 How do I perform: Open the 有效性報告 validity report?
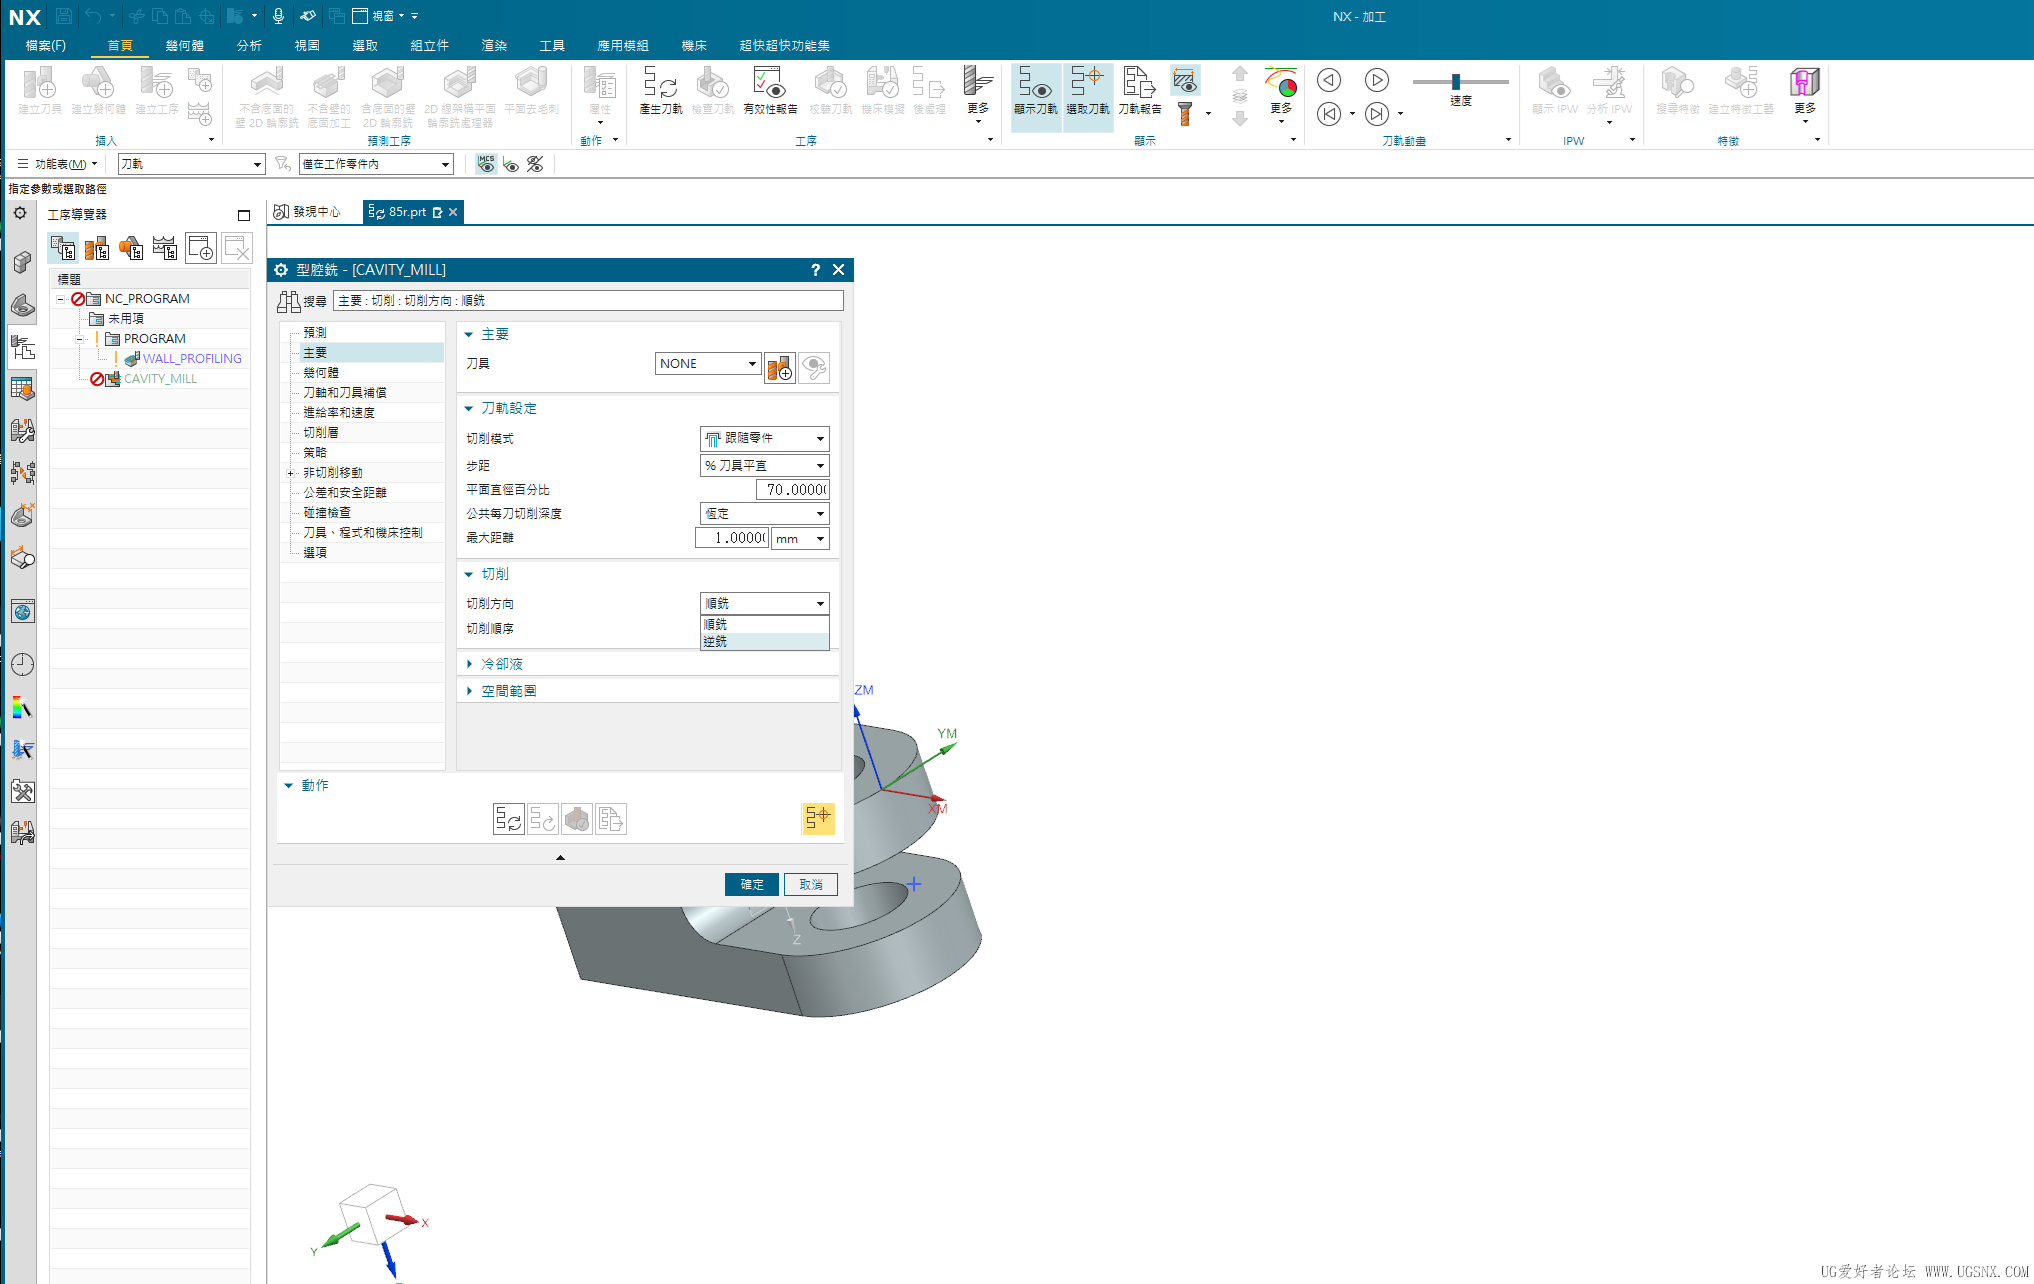click(770, 90)
